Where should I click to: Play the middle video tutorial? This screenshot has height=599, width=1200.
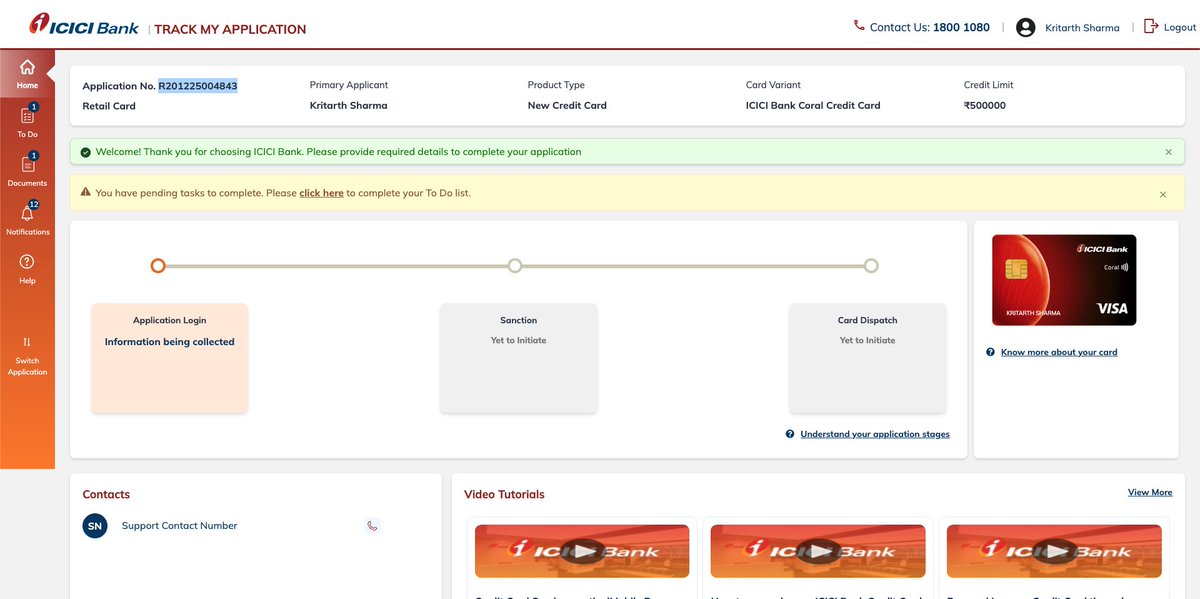(x=818, y=551)
